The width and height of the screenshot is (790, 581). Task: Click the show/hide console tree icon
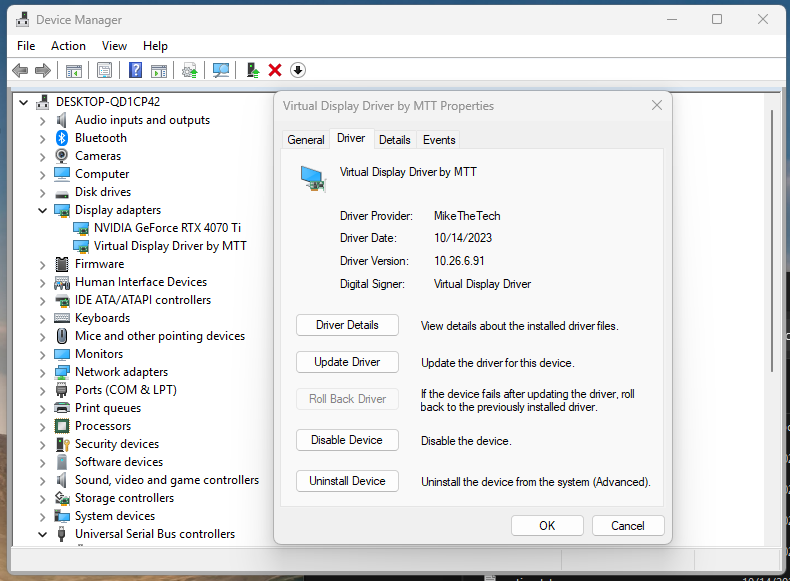tap(74, 70)
